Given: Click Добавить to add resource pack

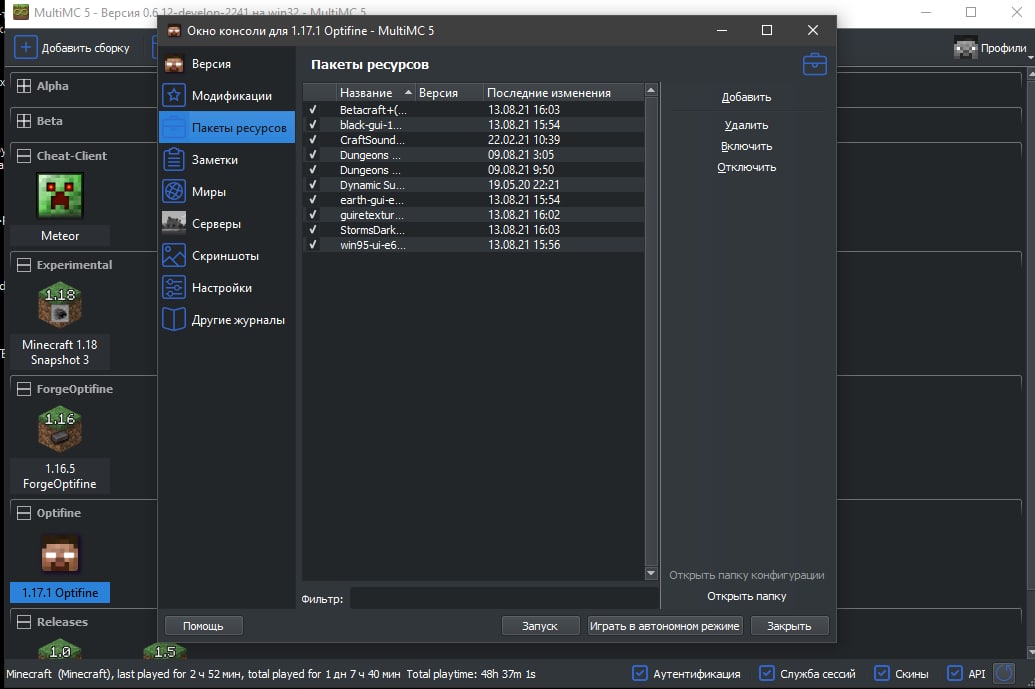Looking at the screenshot, I should [746, 97].
